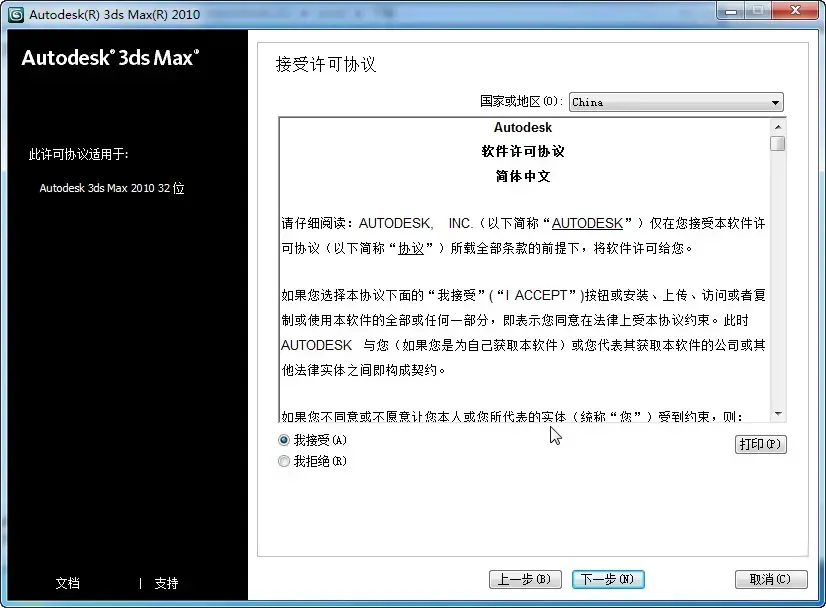The width and height of the screenshot is (826, 608).
Task: Click the 接受许可协议 heading
Action: 326,64
